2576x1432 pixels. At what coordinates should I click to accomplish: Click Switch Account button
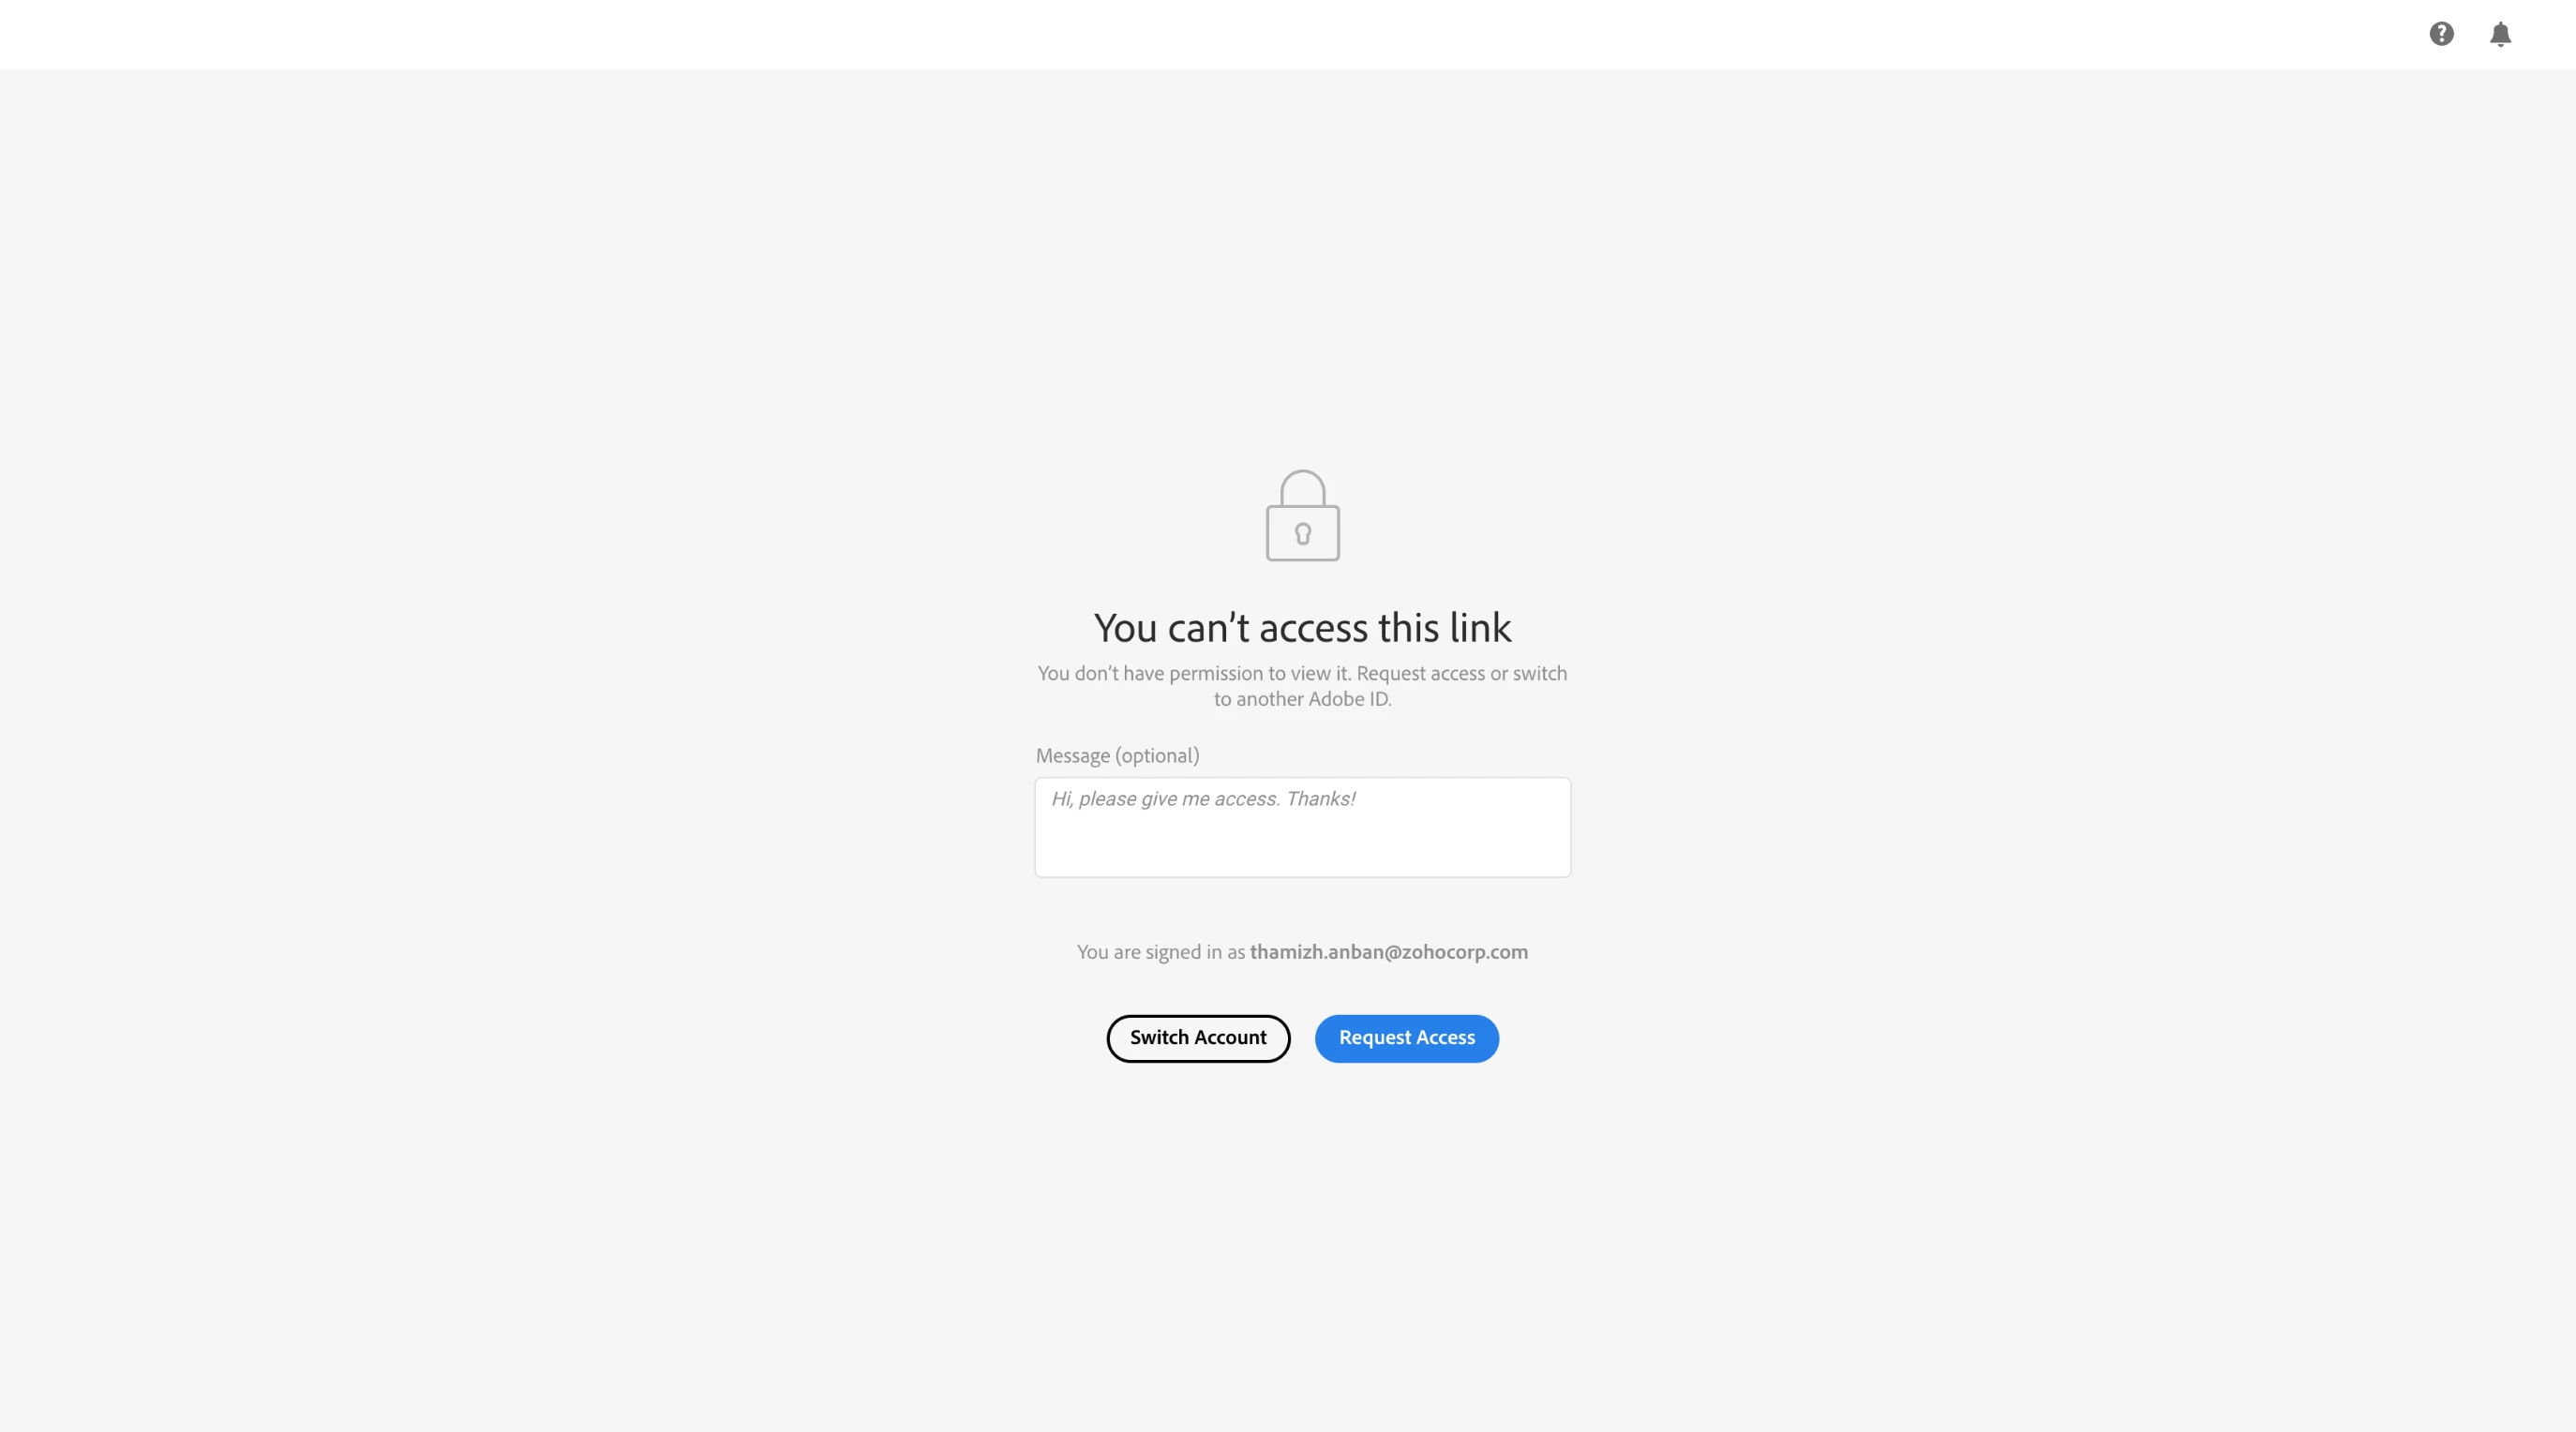[x=1198, y=1038]
